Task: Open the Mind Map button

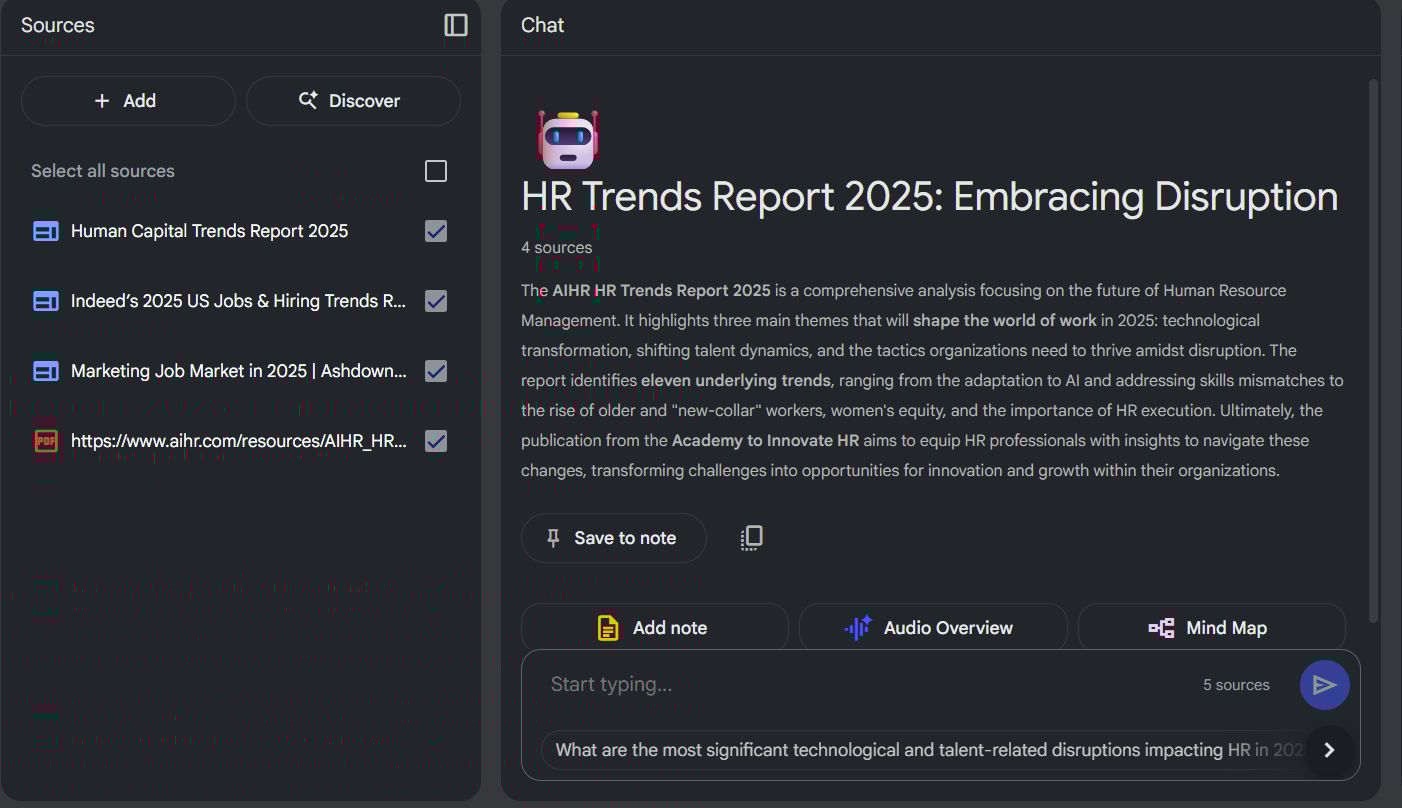Action: point(1212,627)
